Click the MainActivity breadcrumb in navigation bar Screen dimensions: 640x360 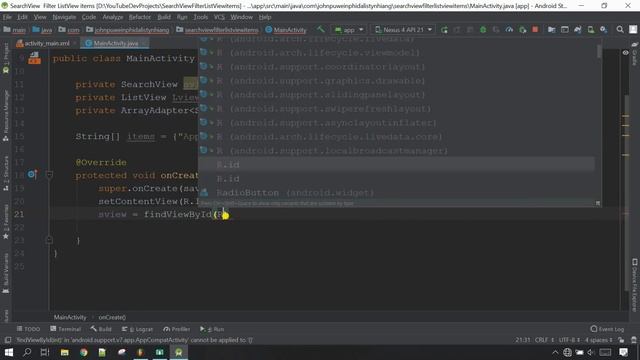[x=286, y=30]
